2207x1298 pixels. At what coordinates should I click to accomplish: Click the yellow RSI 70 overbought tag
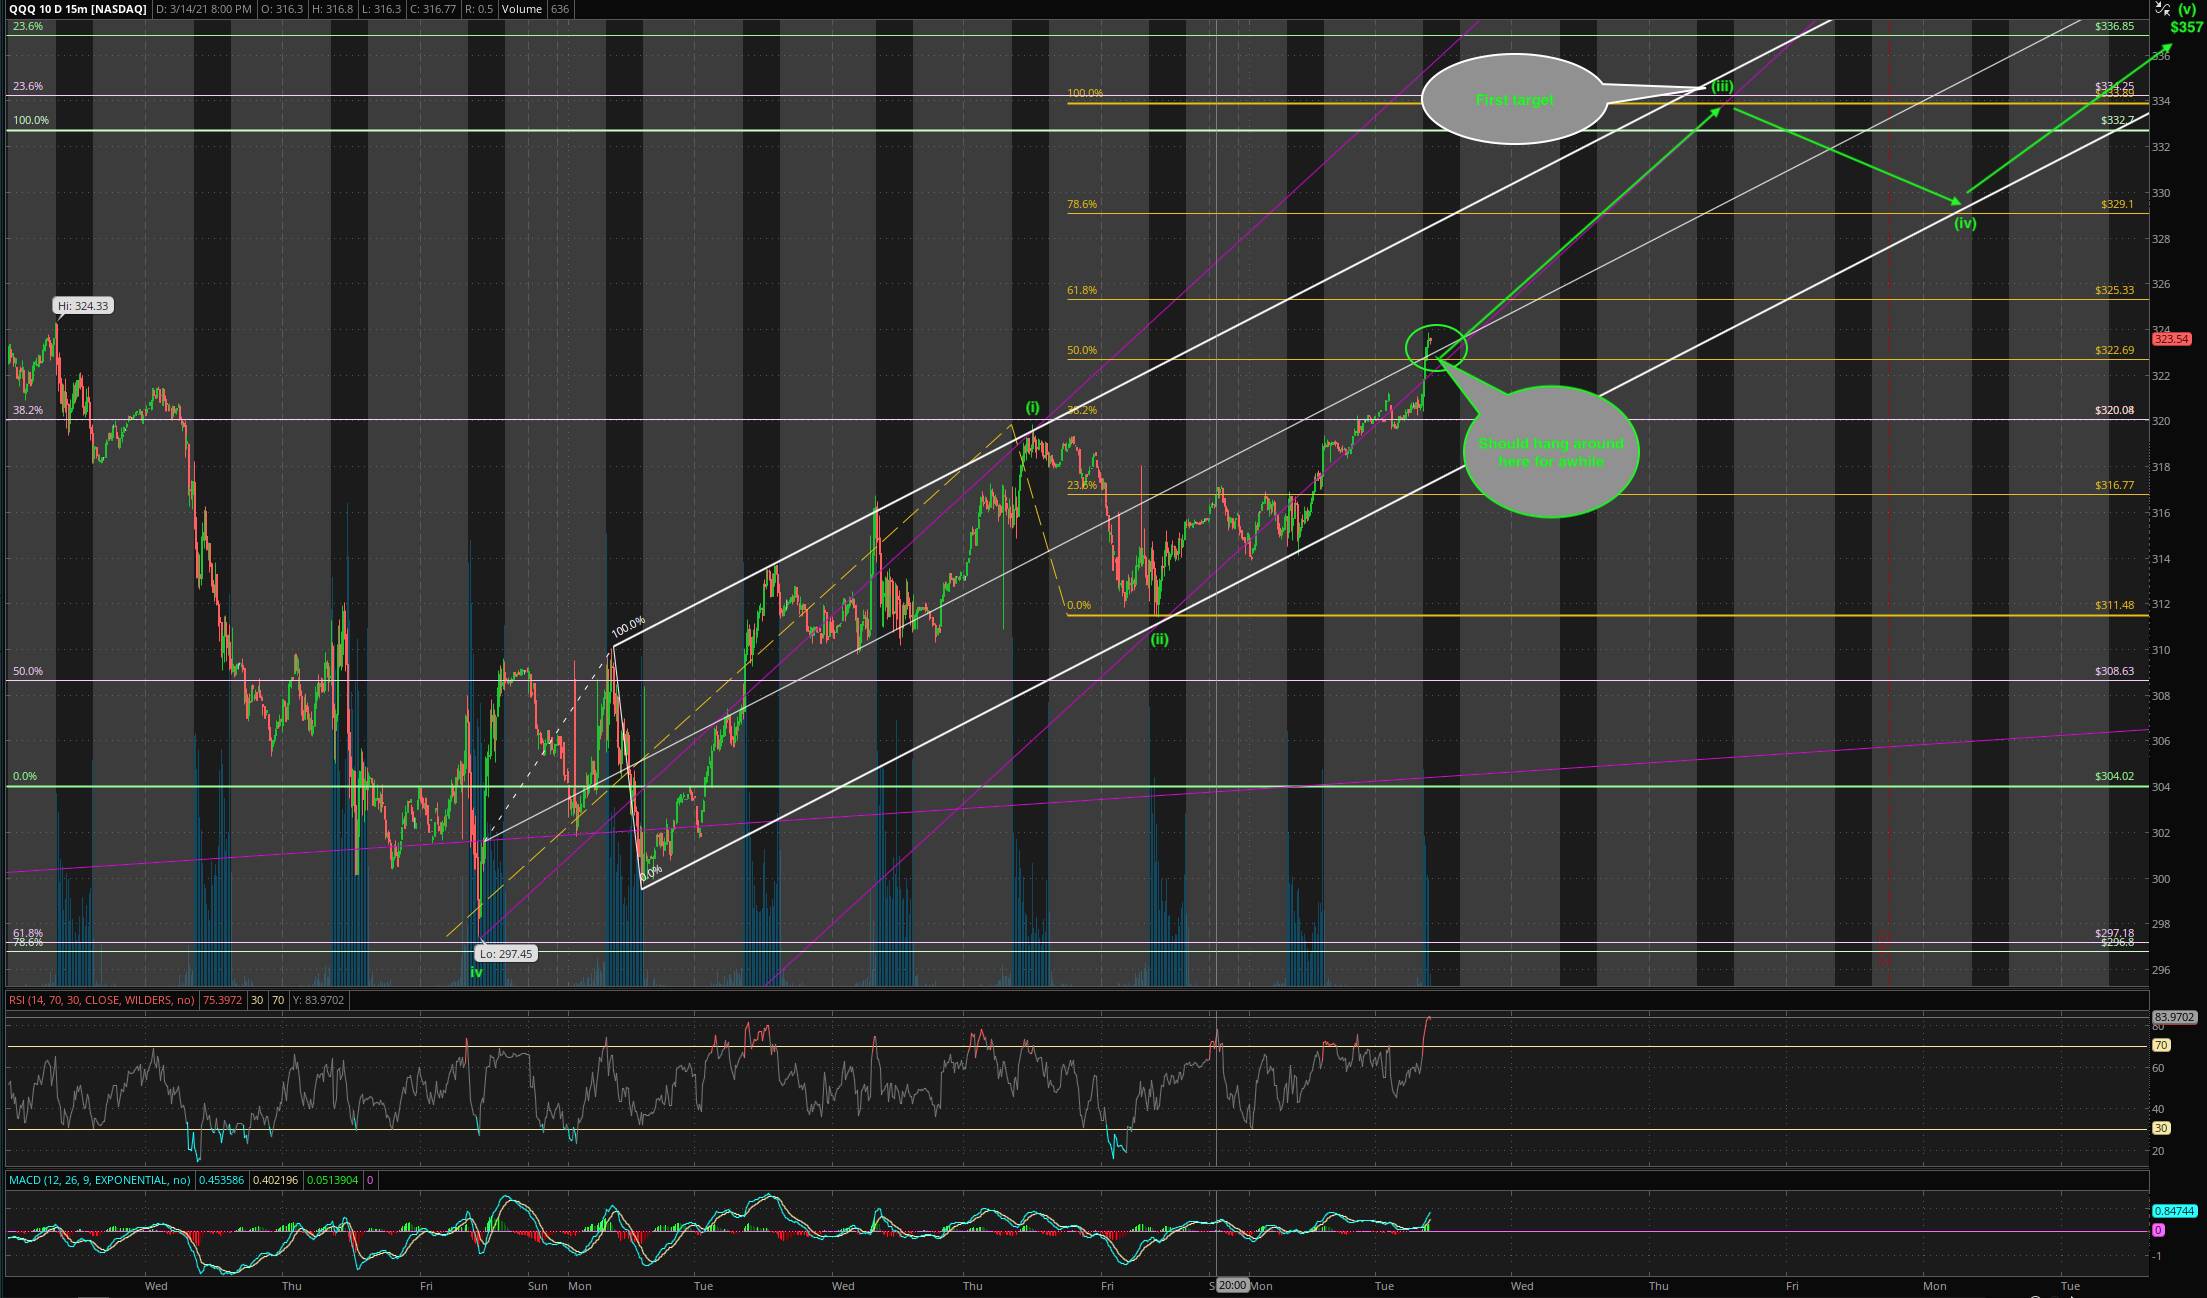pos(2160,1045)
